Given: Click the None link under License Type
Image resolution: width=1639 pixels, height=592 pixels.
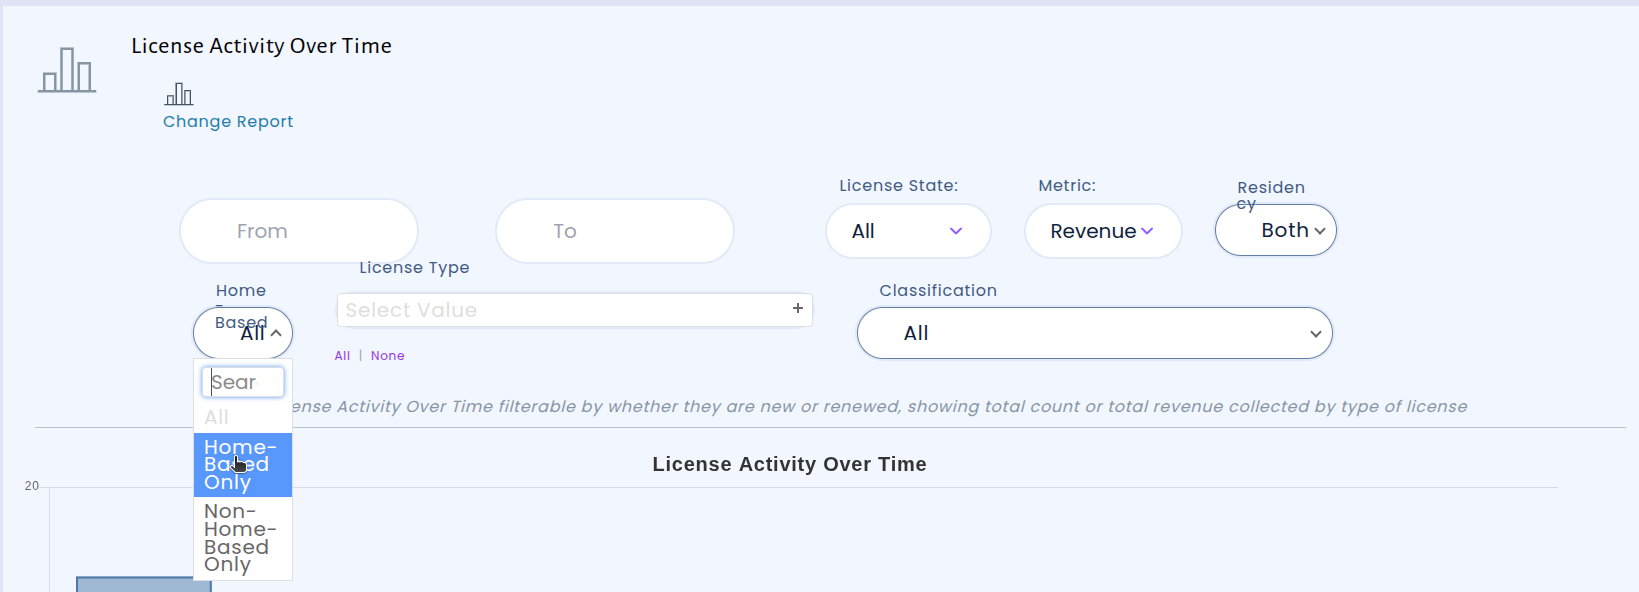Looking at the screenshot, I should pos(388,356).
